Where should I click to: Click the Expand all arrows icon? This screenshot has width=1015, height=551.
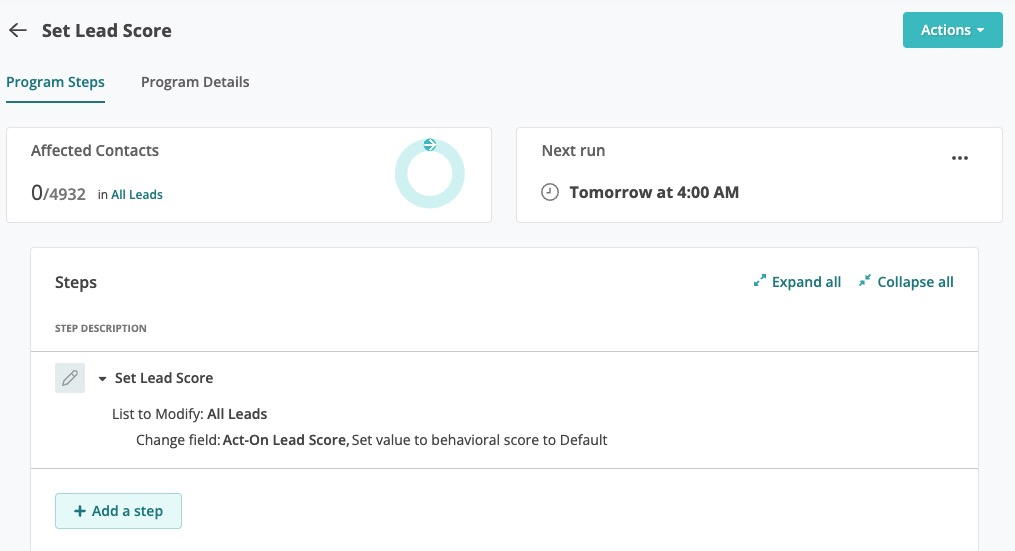(759, 282)
